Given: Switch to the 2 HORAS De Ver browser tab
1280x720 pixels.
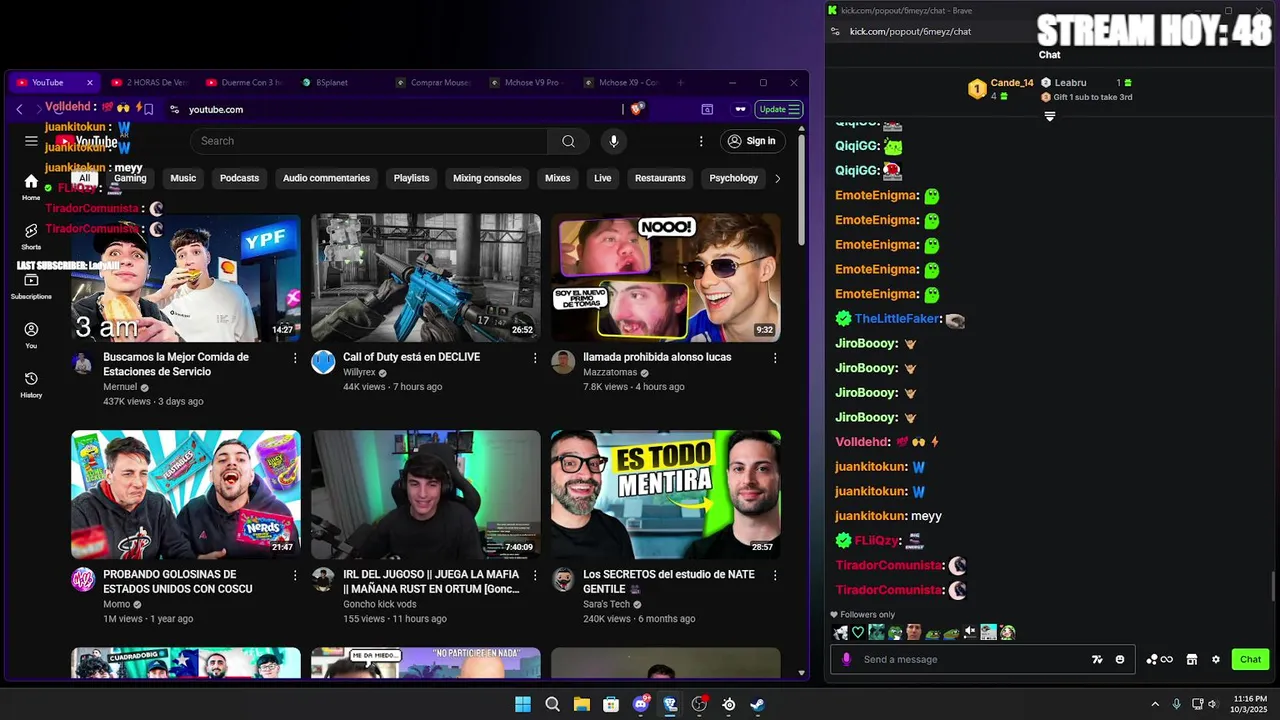Looking at the screenshot, I should coord(148,82).
